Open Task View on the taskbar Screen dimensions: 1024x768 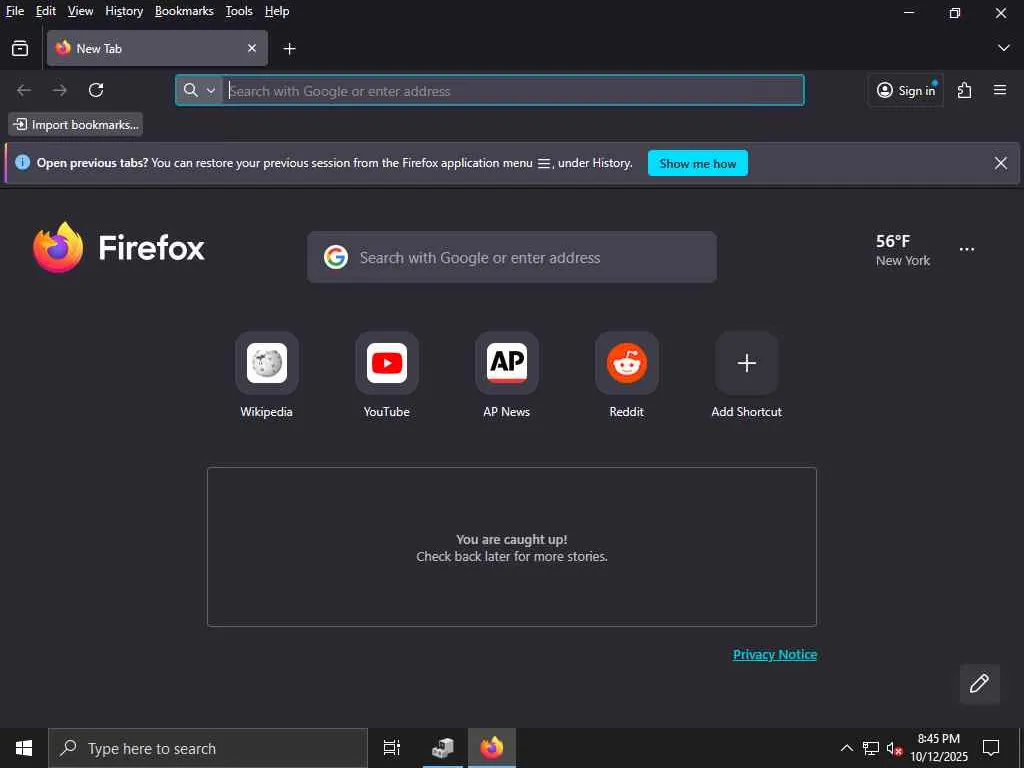pos(392,748)
